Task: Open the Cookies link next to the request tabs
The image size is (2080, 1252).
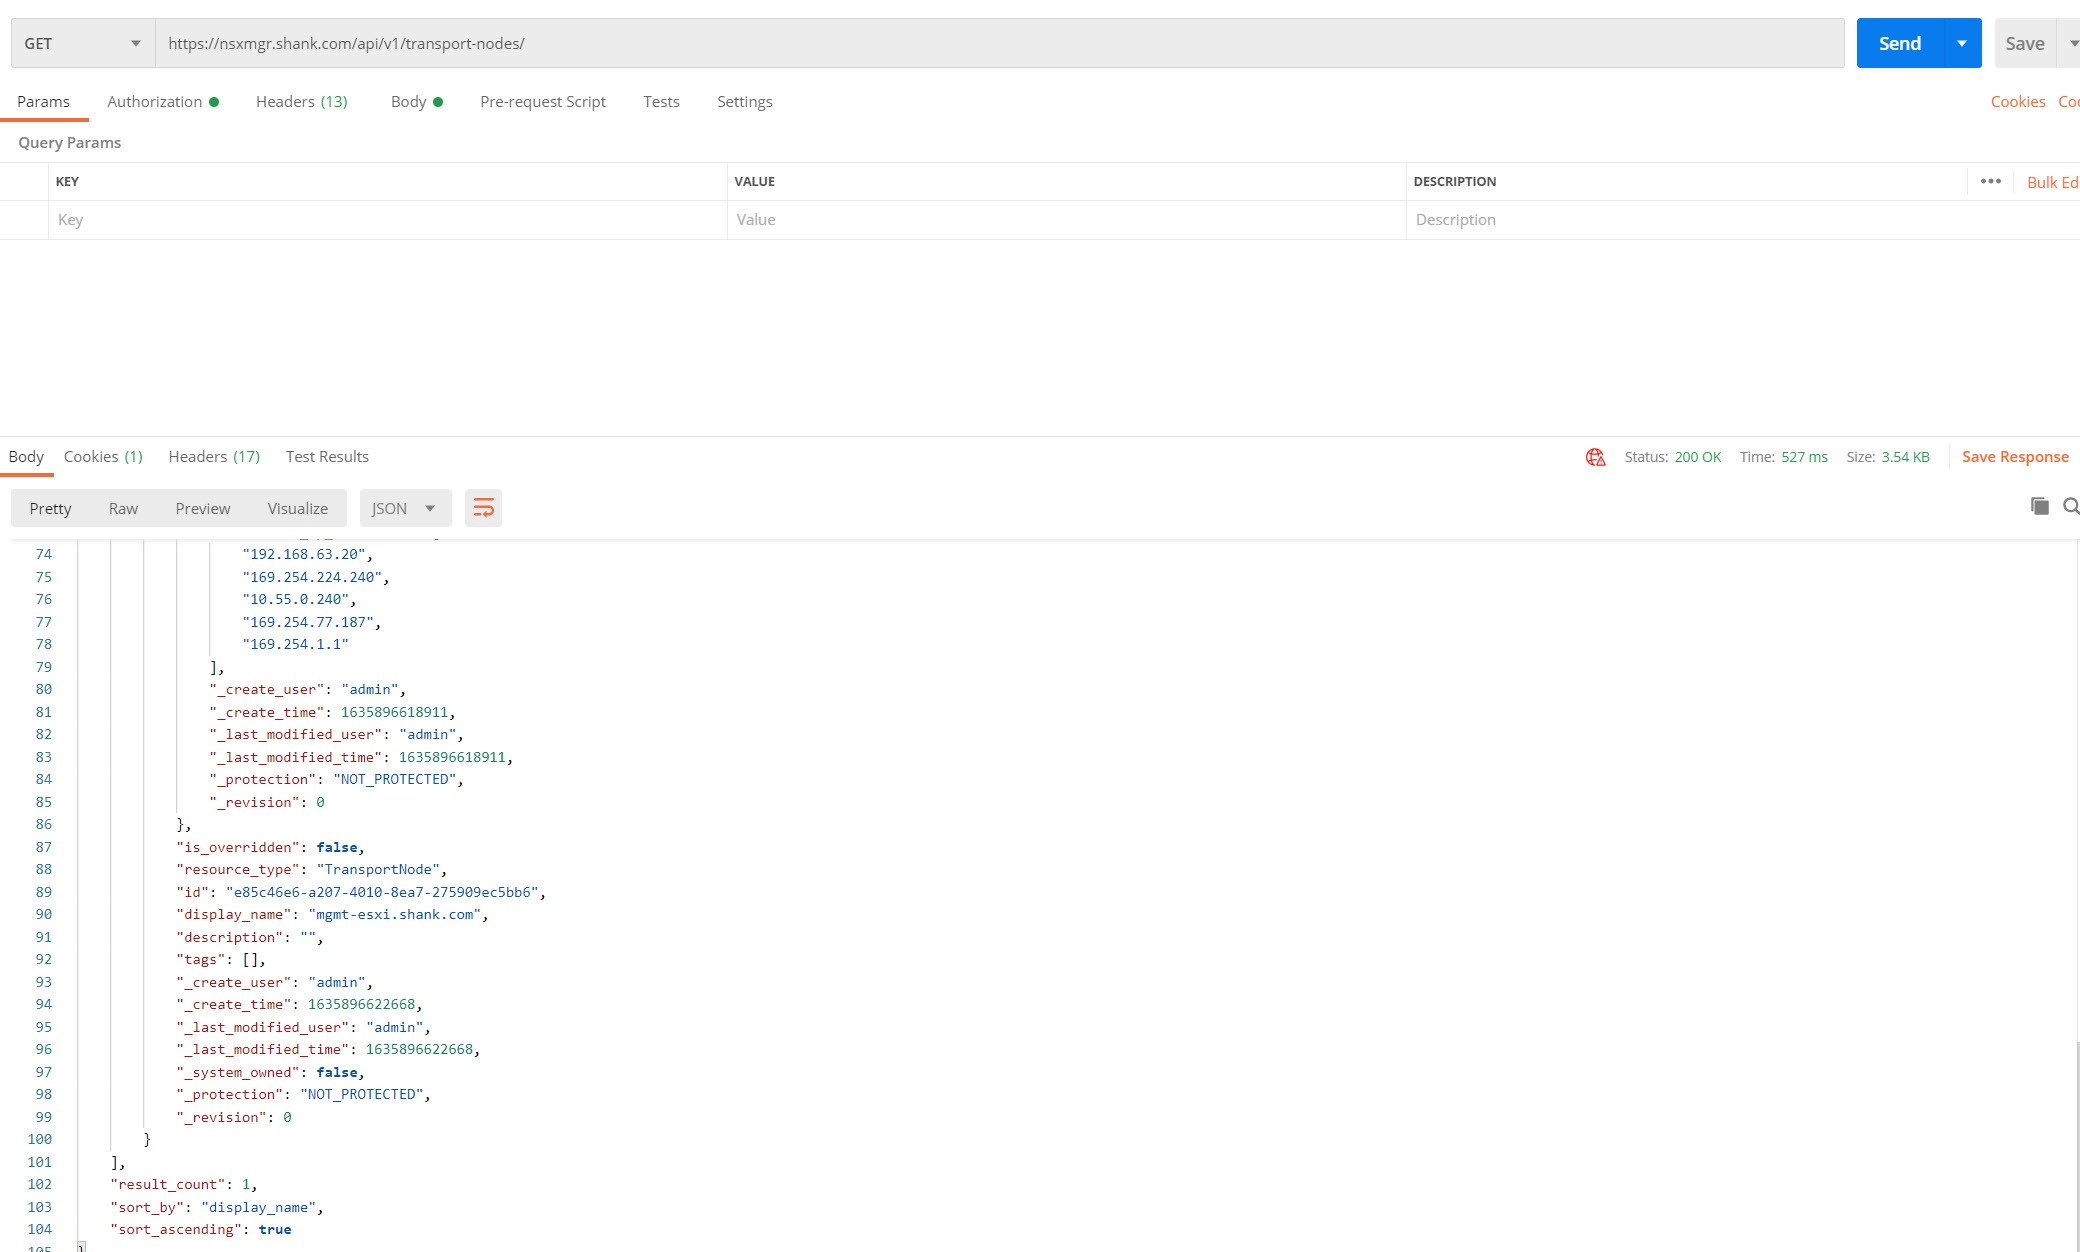Action: (2017, 102)
